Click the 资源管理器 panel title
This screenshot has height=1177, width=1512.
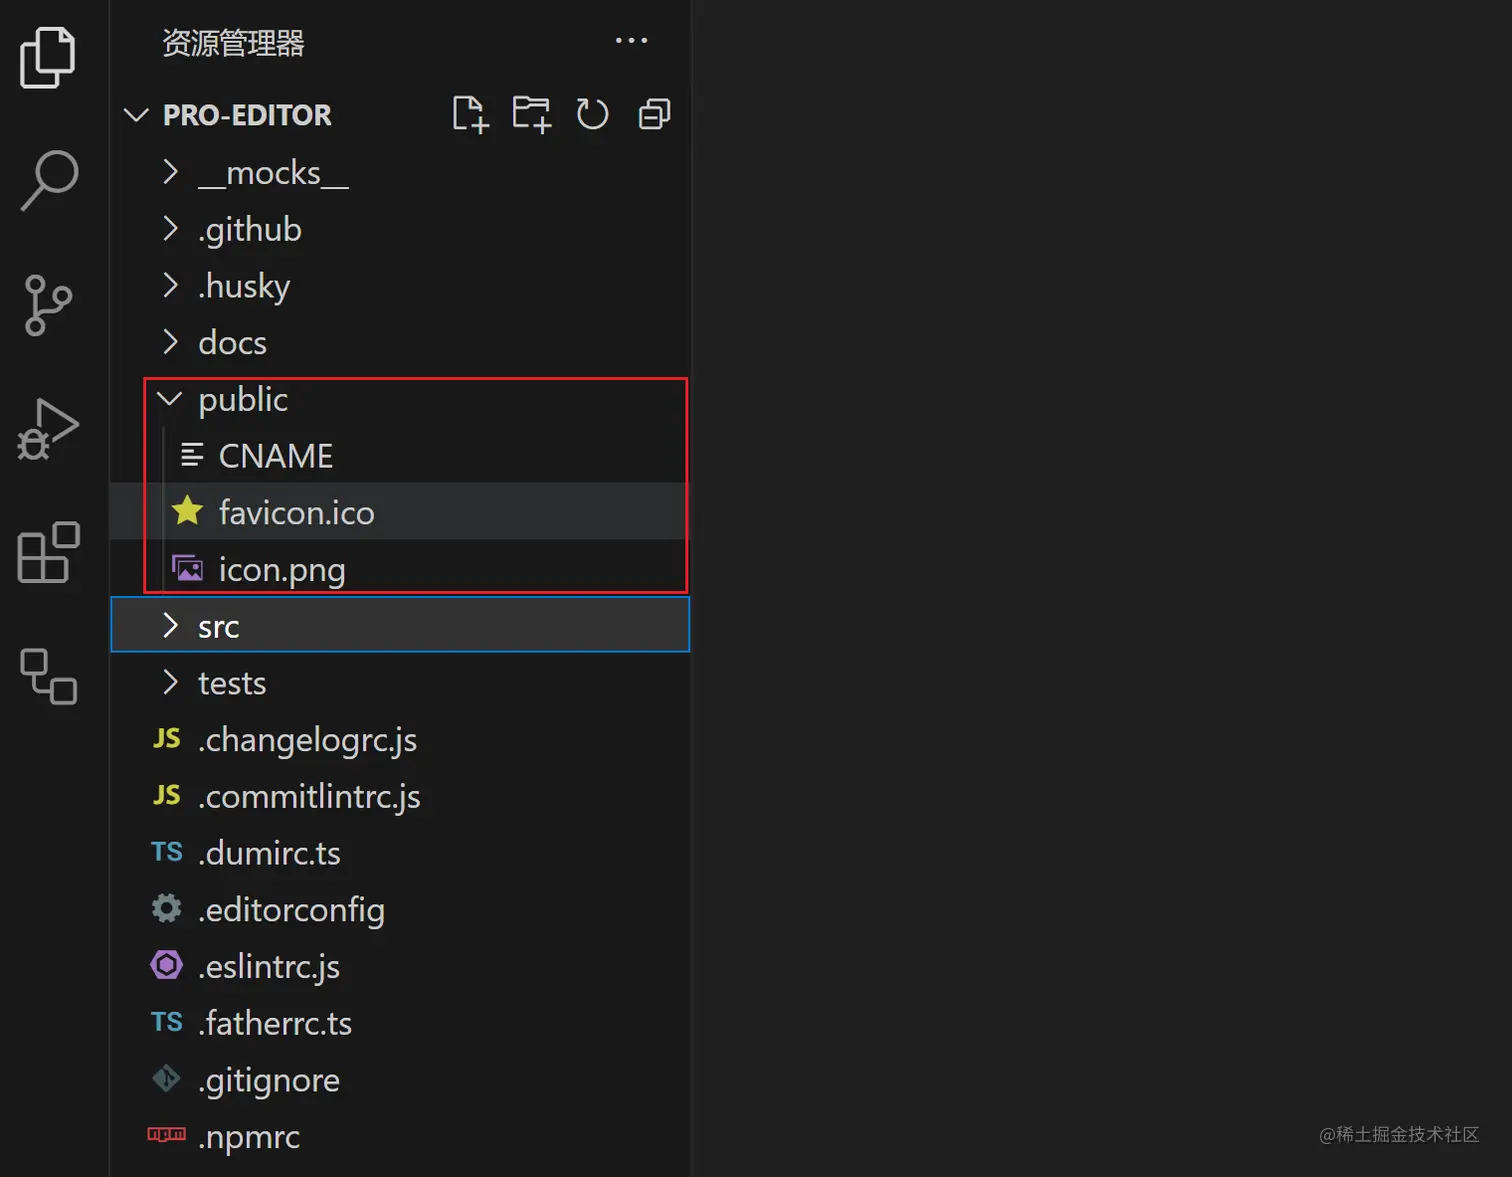pos(233,43)
